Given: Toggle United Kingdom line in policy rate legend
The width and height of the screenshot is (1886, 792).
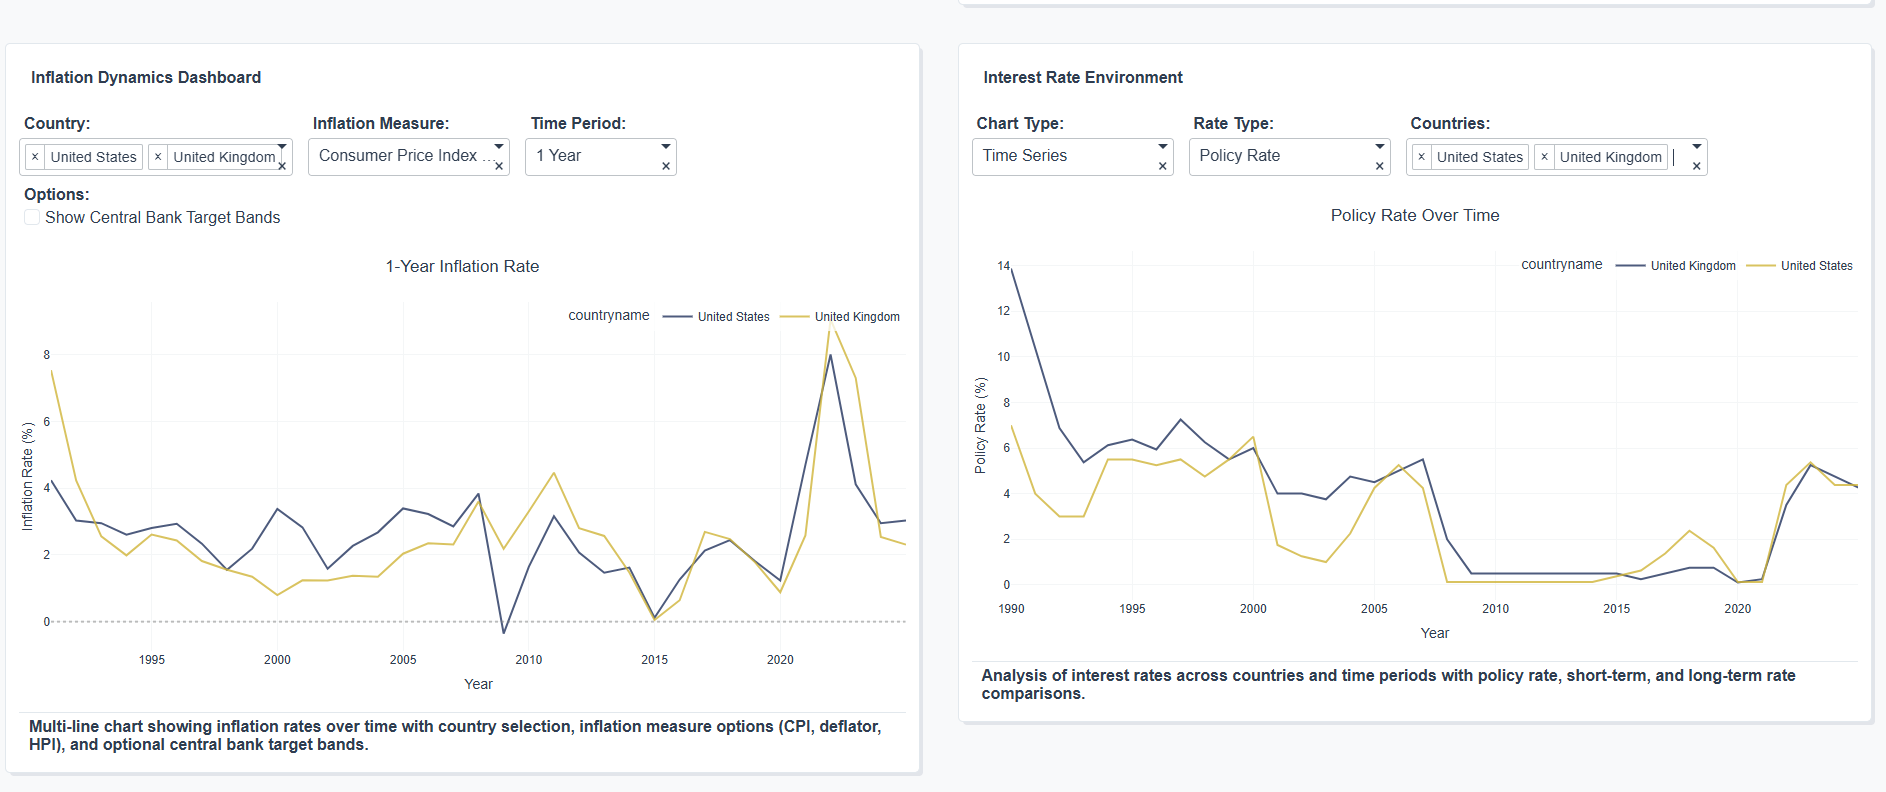Looking at the screenshot, I should pos(1692,266).
